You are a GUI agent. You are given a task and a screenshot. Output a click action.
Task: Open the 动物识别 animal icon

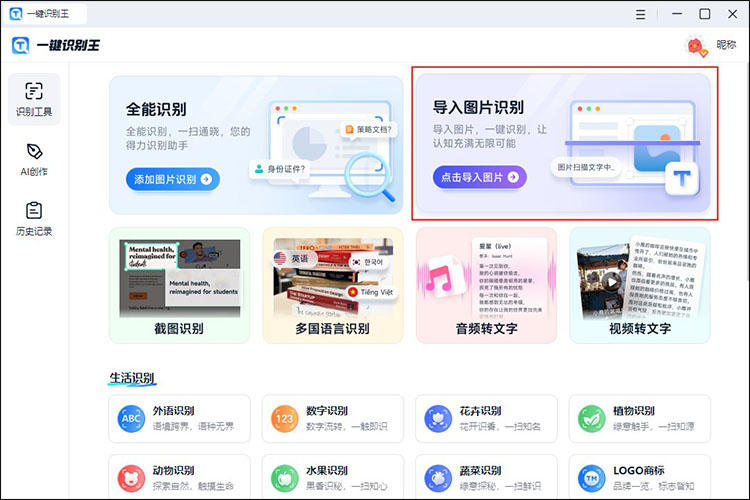click(x=131, y=477)
